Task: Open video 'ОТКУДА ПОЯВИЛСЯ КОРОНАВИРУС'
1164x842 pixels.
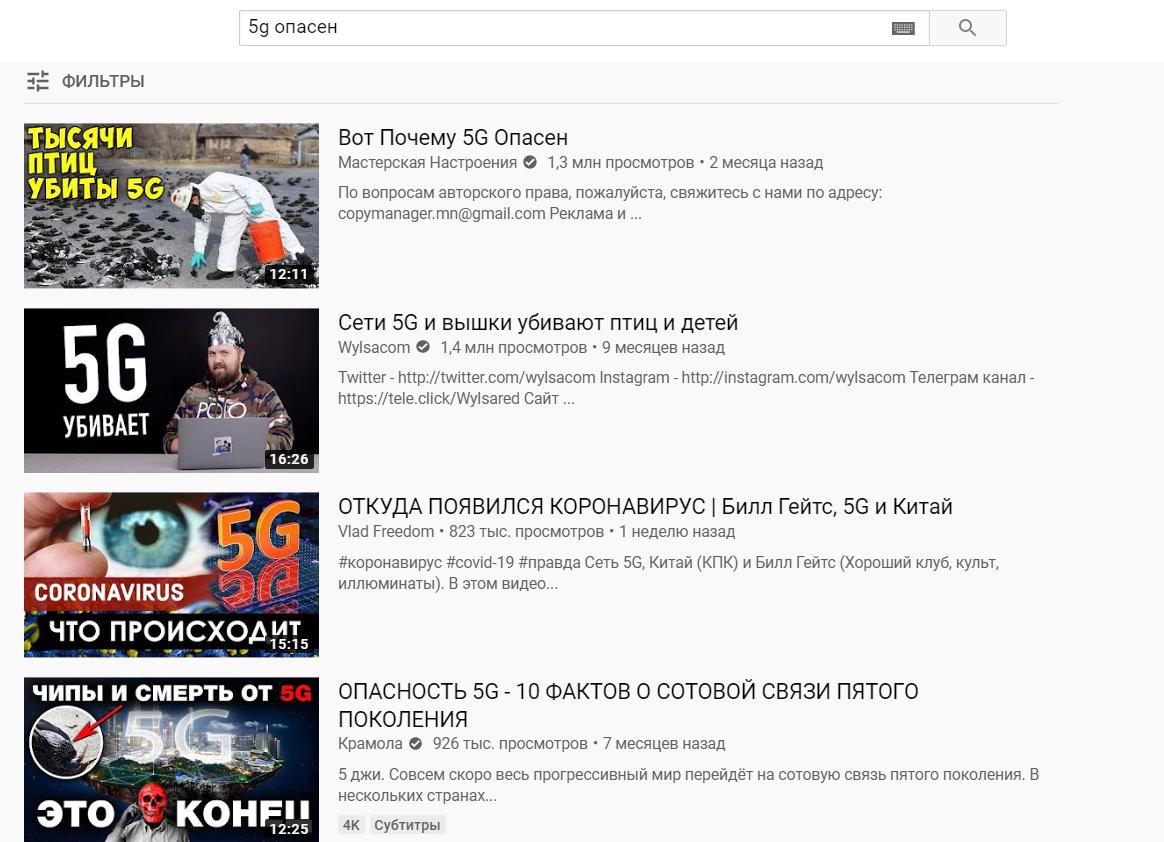Action: pyautogui.click(x=645, y=506)
